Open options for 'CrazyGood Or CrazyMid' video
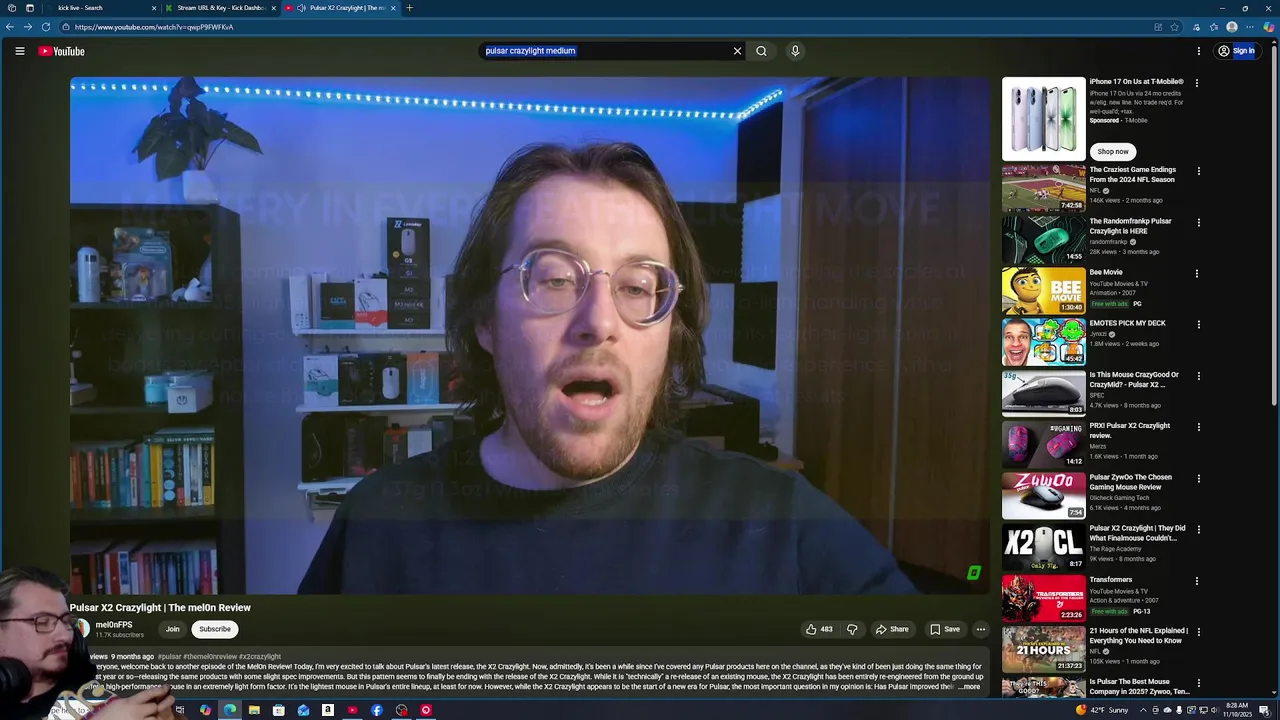Screen dimensions: 1280x720 tap(1198, 376)
